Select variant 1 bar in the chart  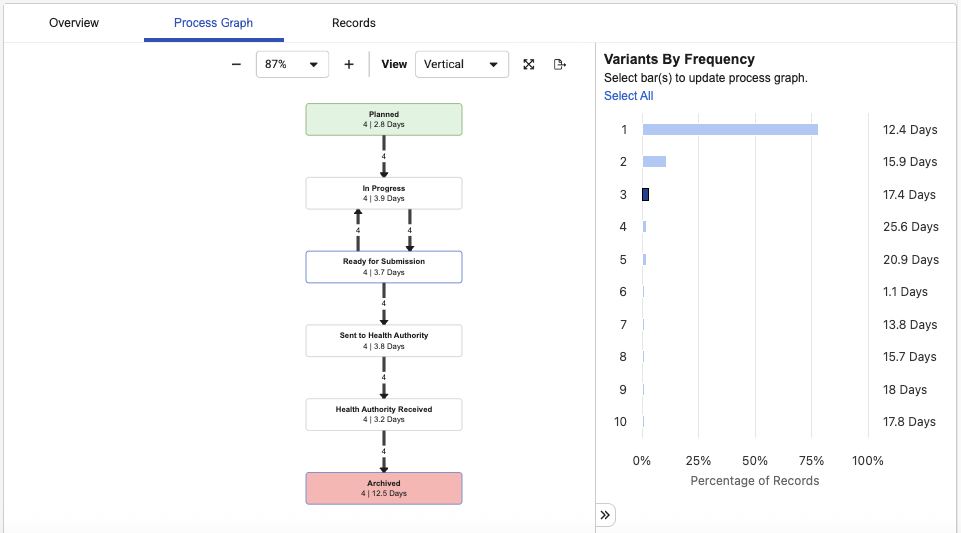click(x=730, y=130)
